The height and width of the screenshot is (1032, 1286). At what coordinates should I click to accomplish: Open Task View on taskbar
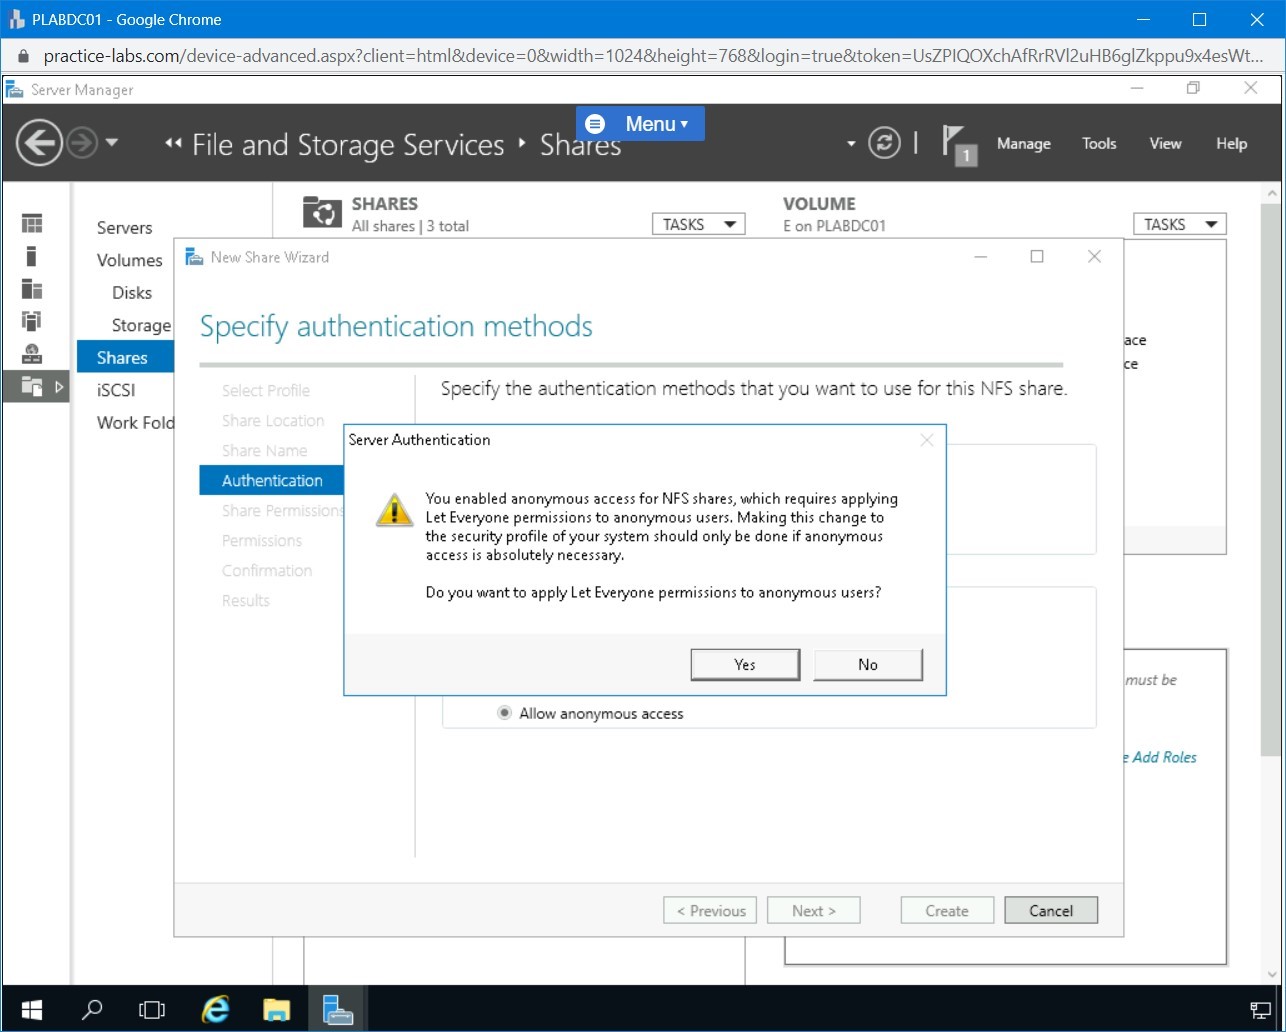[152, 1009]
